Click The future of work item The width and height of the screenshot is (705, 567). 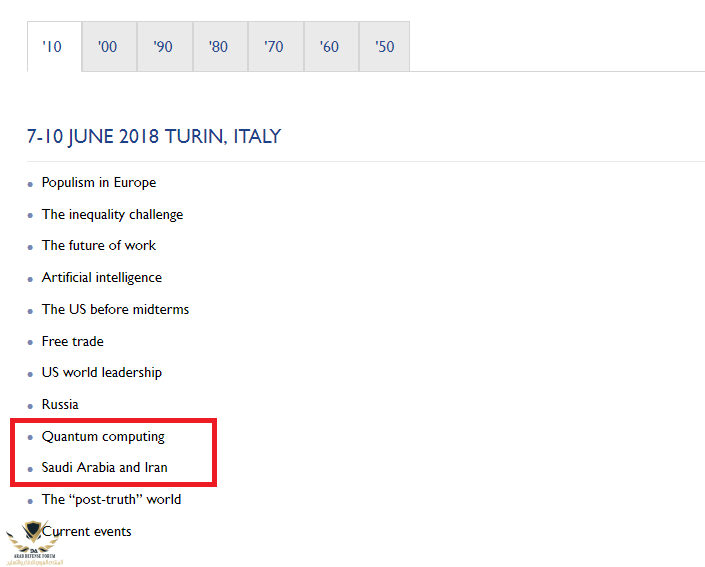click(99, 246)
